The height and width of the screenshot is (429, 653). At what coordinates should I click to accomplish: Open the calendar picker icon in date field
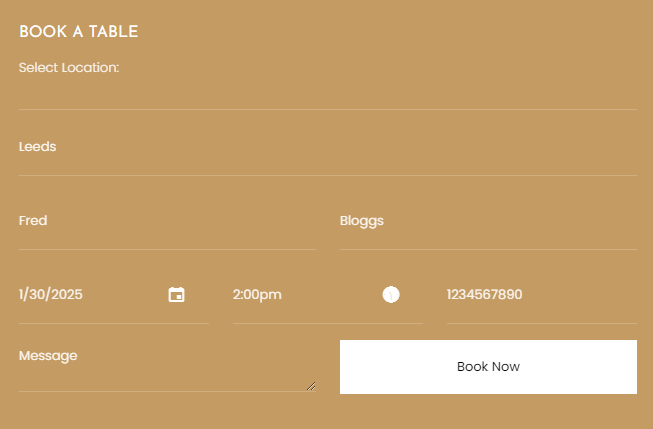[x=177, y=294]
